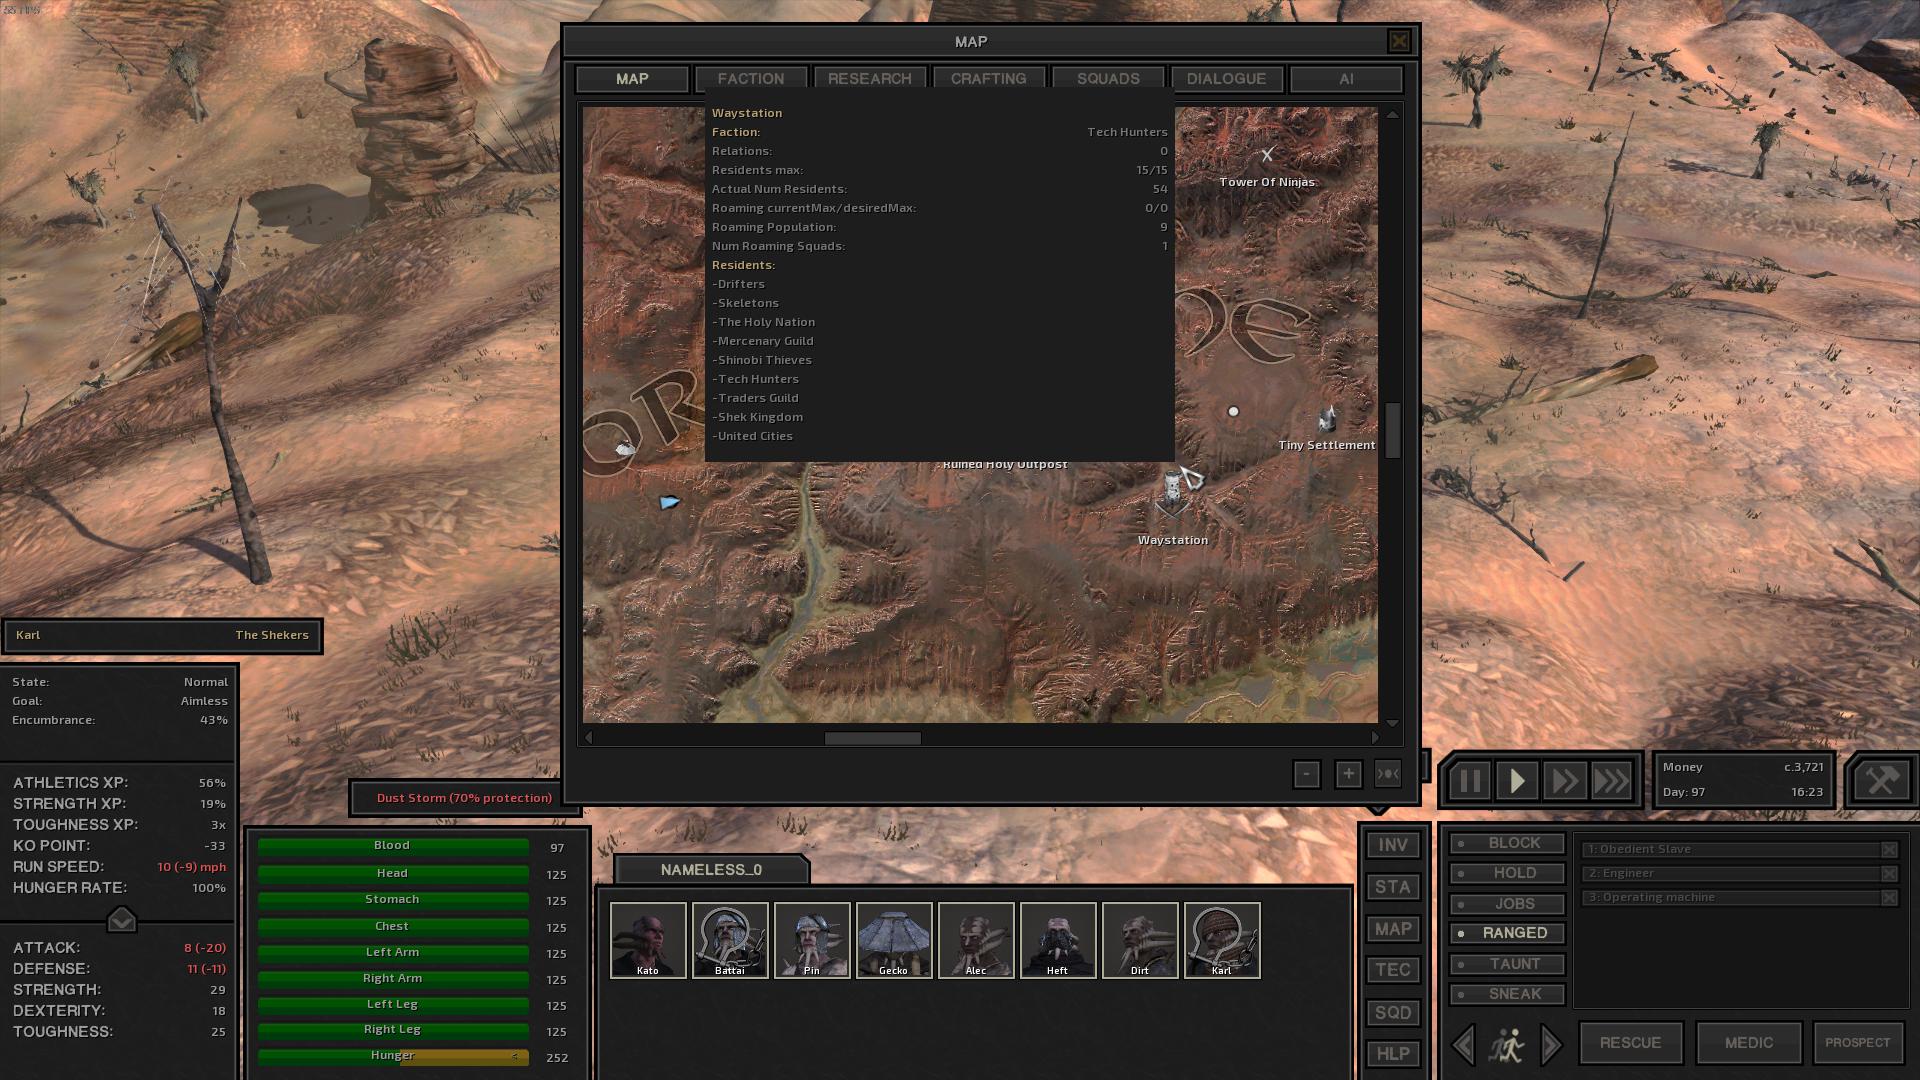Select Alec's portrait
The width and height of the screenshot is (1920, 1080).
[x=976, y=940]
